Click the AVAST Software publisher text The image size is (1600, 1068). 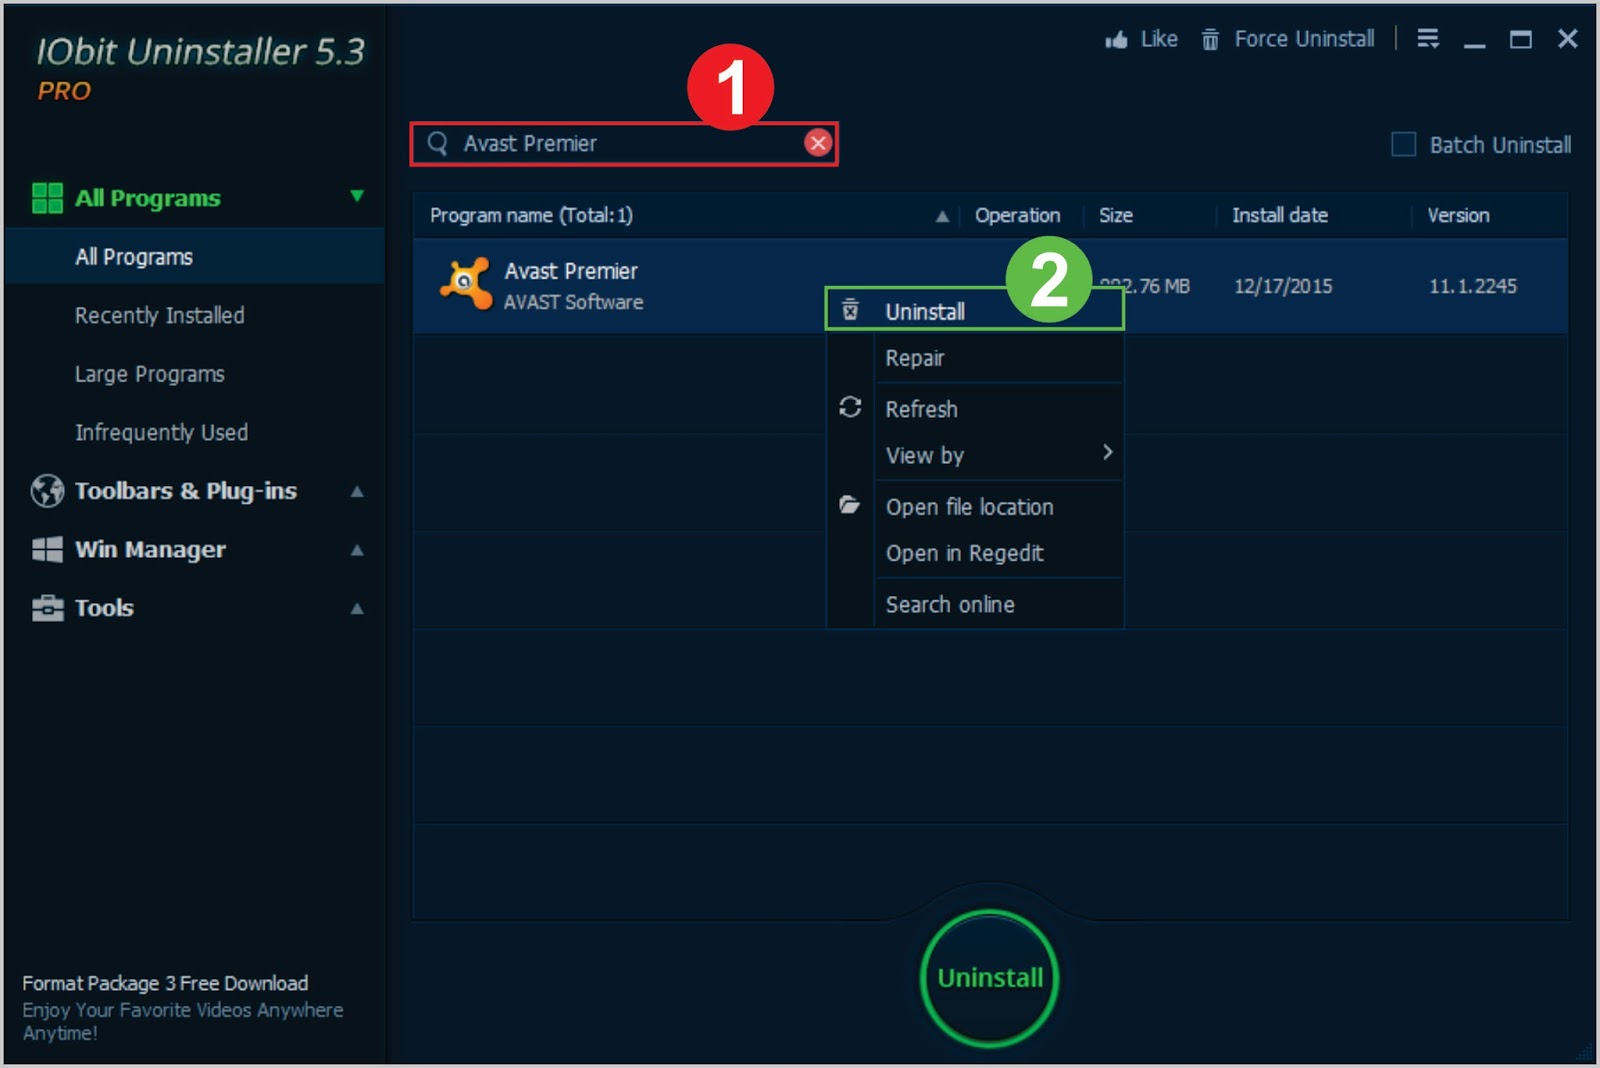click(x=573, y=302)
